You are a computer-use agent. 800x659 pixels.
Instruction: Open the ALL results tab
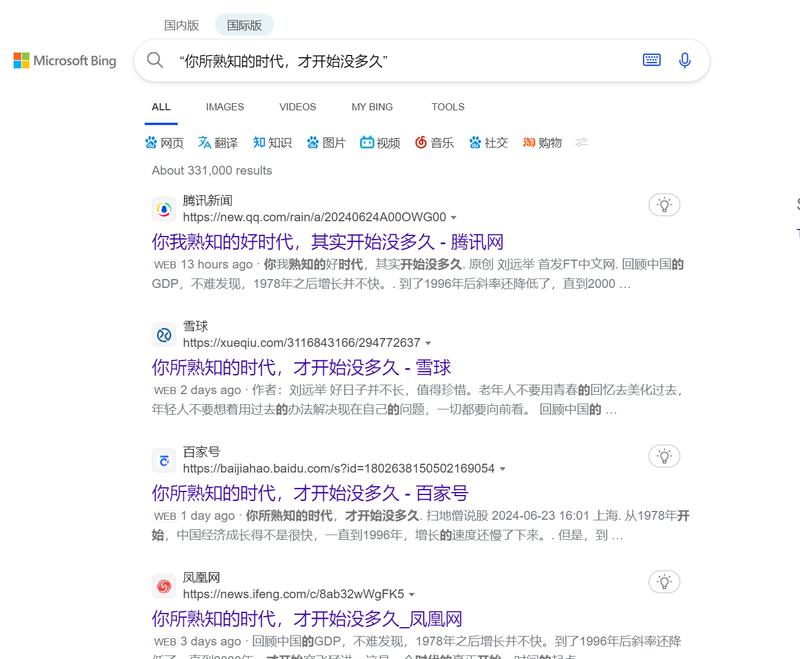point(161,107)
